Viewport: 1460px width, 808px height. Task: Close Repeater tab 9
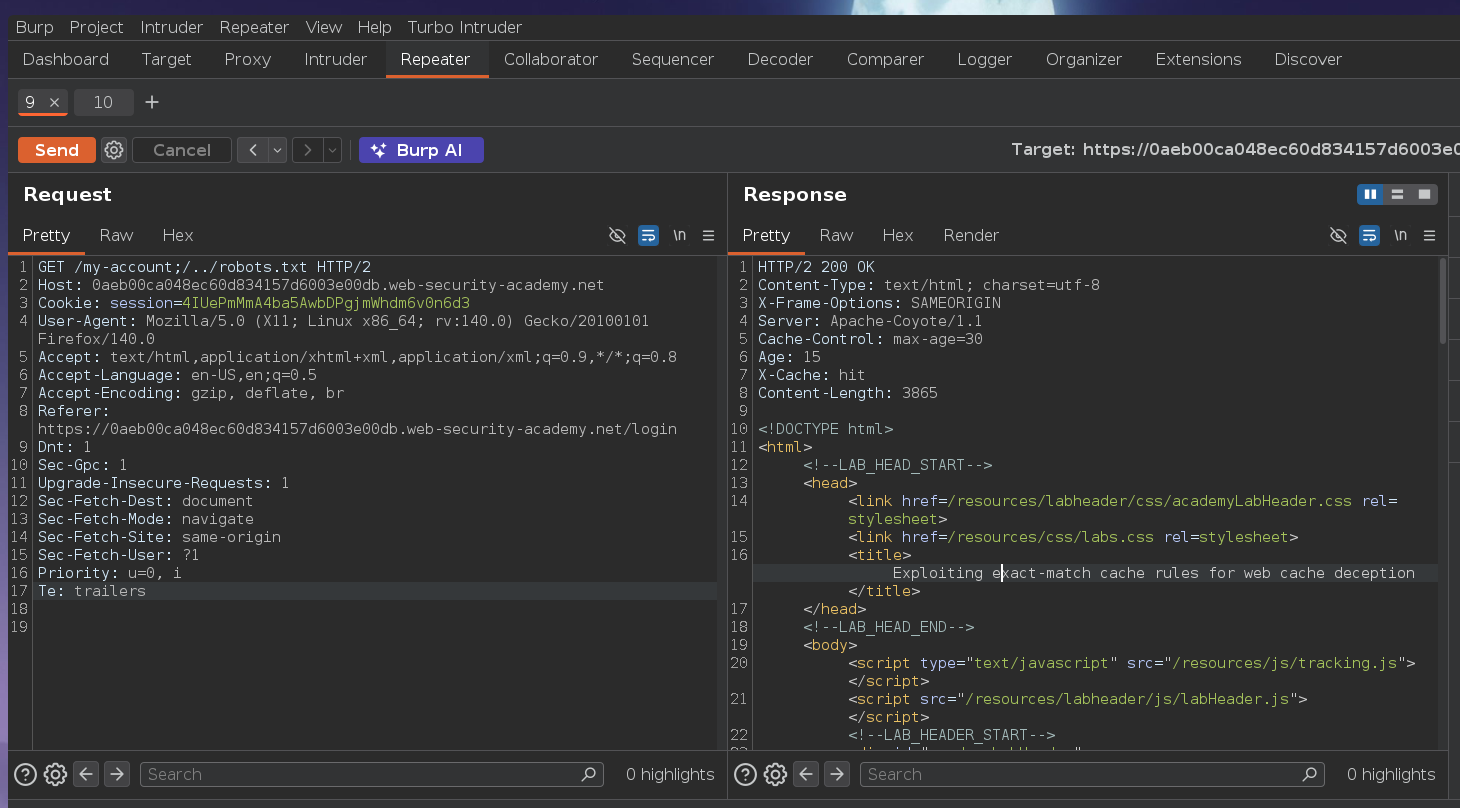[x=55, y=102]
